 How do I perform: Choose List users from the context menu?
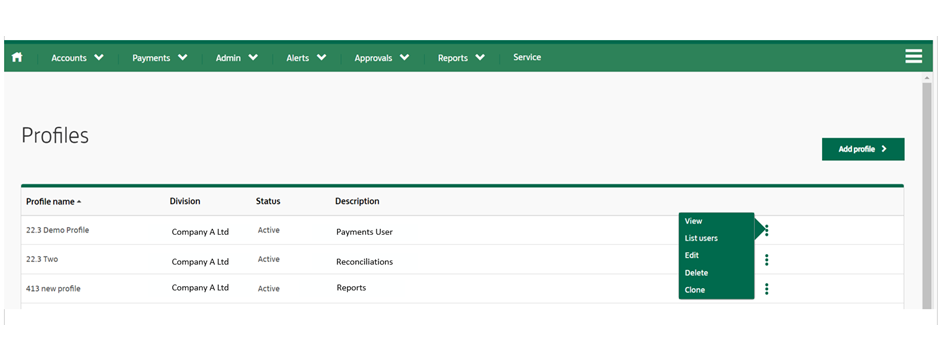pos(701,238)
